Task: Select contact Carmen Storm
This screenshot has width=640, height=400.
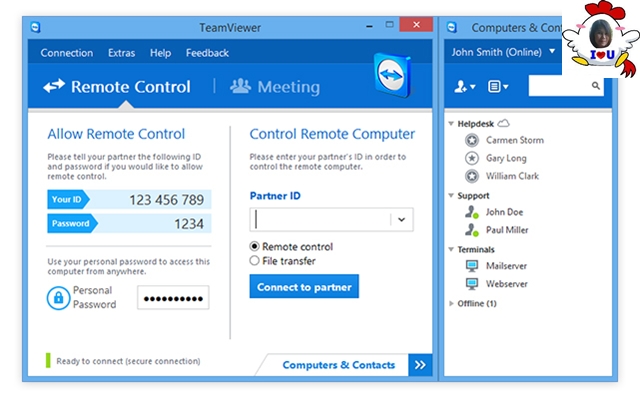Action: click(x=515, y=140)
